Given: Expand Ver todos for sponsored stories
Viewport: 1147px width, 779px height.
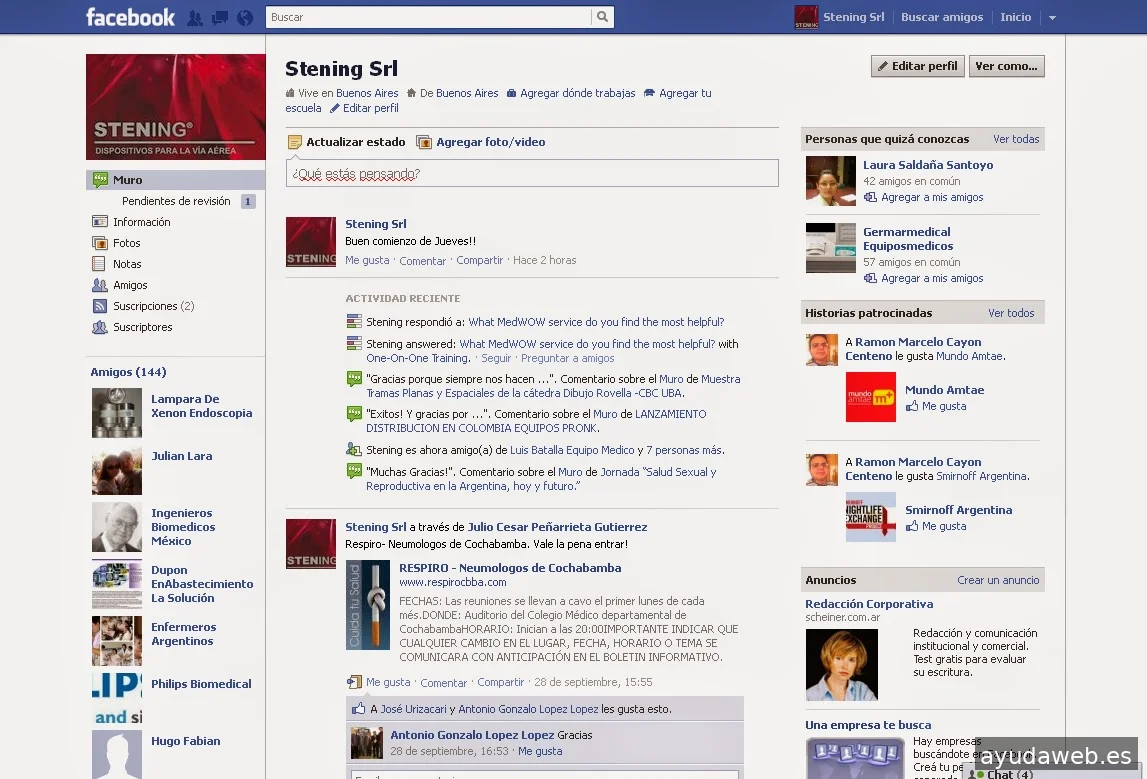Looking at the screenshot, I should [x=1011, y=313].
